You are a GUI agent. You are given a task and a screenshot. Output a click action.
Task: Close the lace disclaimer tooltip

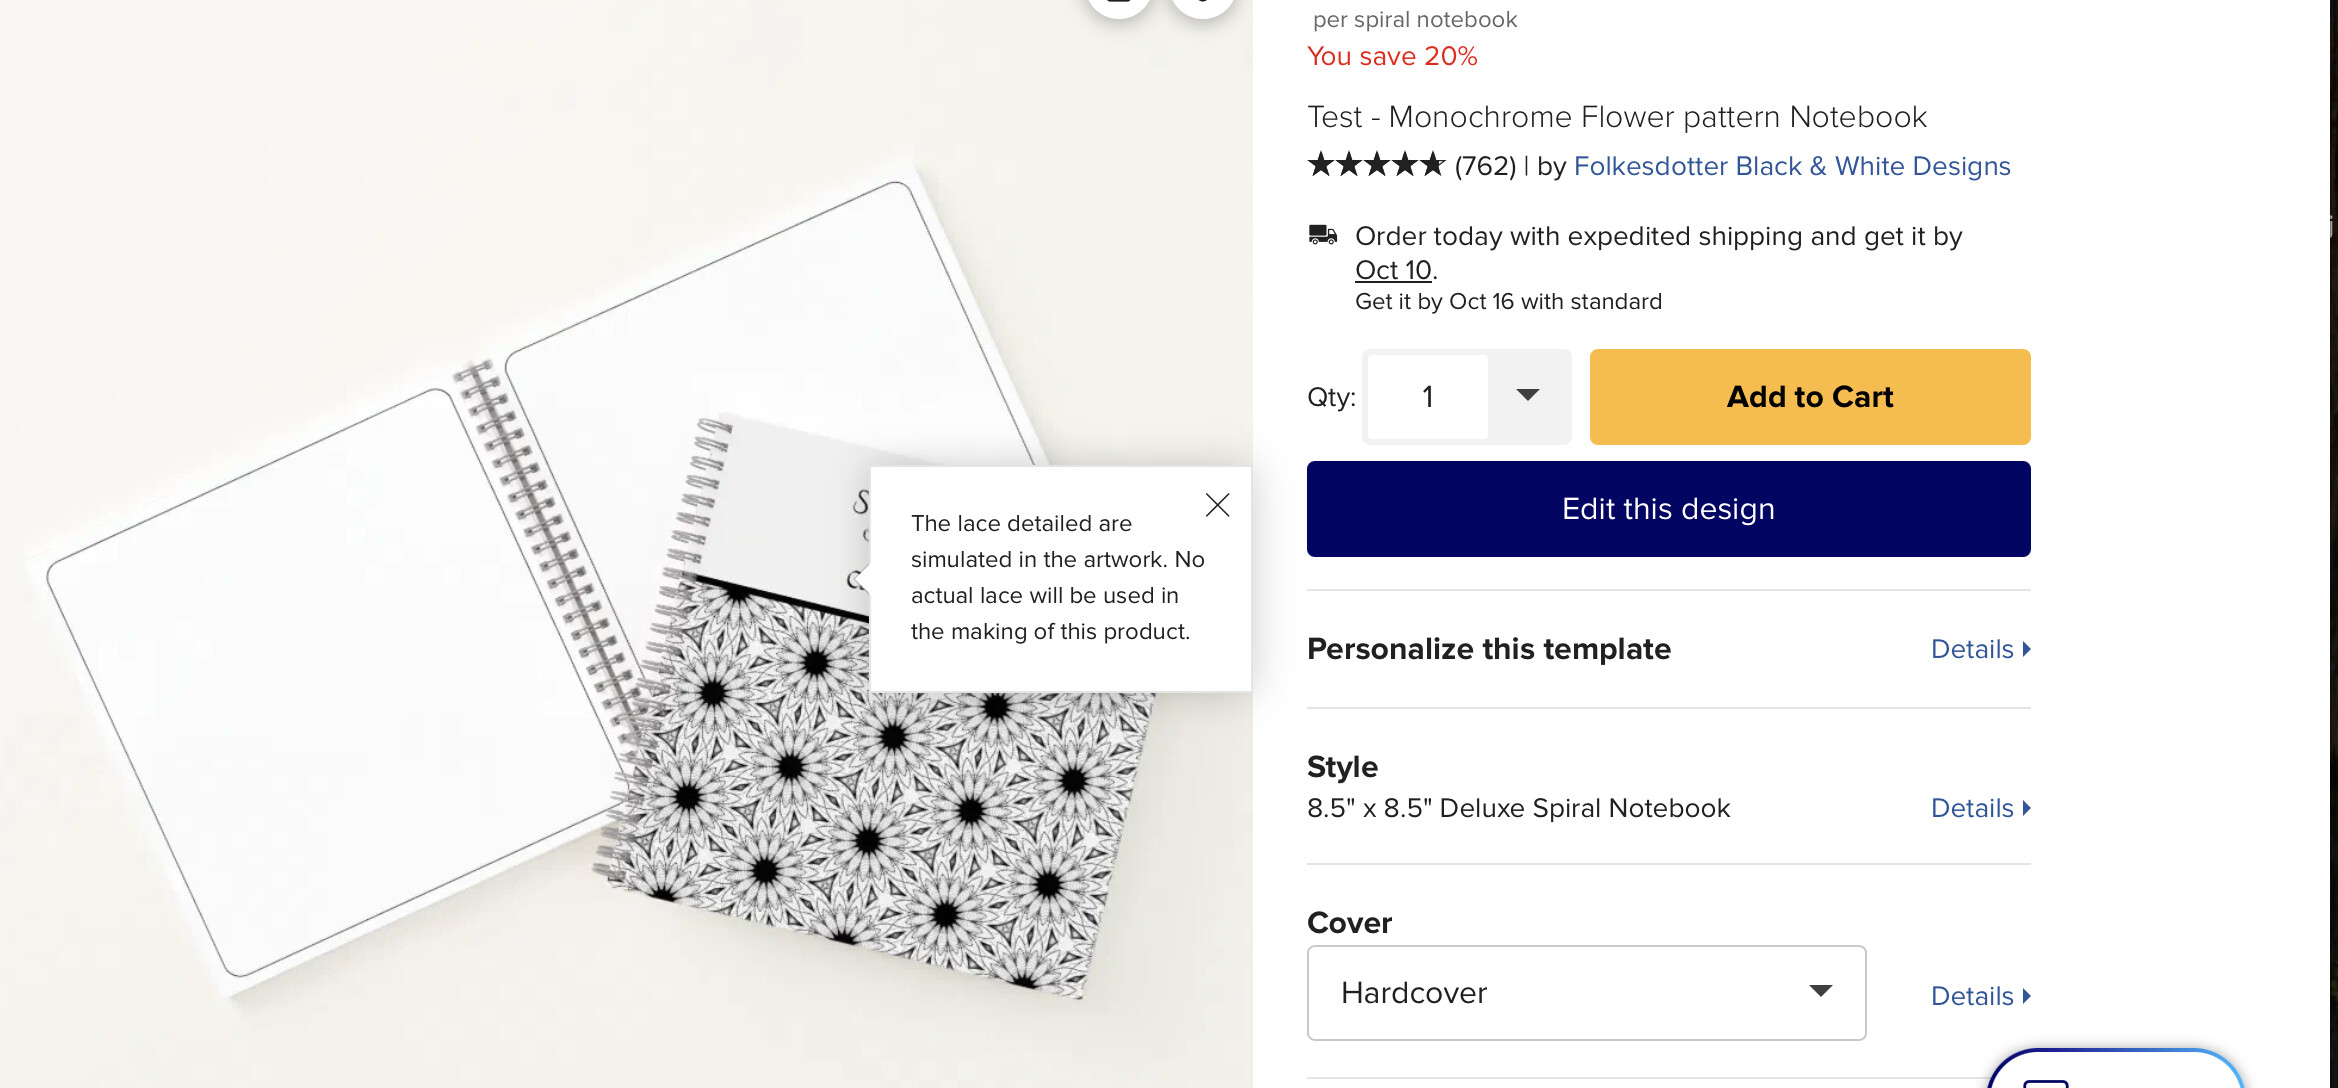(x=1217, y=505)
